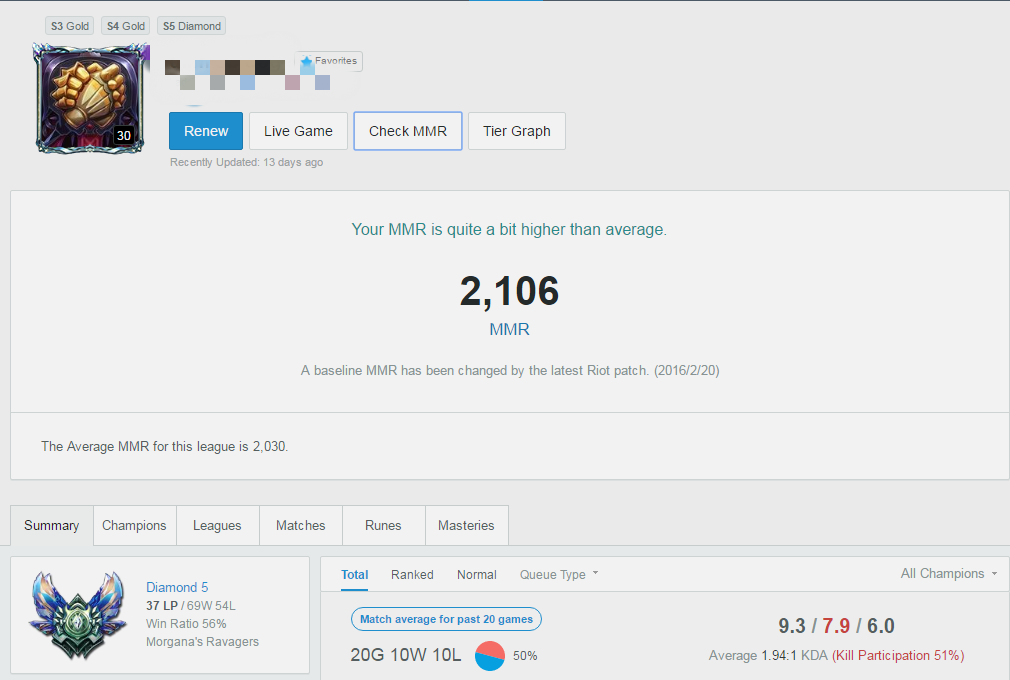Open the Leagues tab
The height and width of the screenshot is (680, 1010).
click(x=217, y=525)
